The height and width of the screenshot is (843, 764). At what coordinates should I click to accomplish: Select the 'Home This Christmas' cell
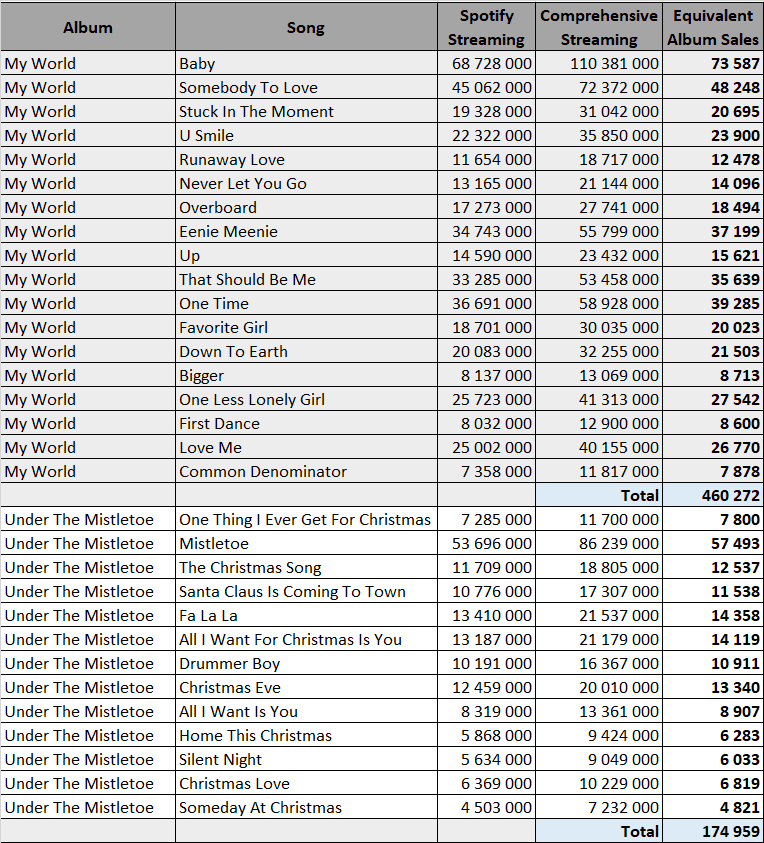(x=306, y=736)
